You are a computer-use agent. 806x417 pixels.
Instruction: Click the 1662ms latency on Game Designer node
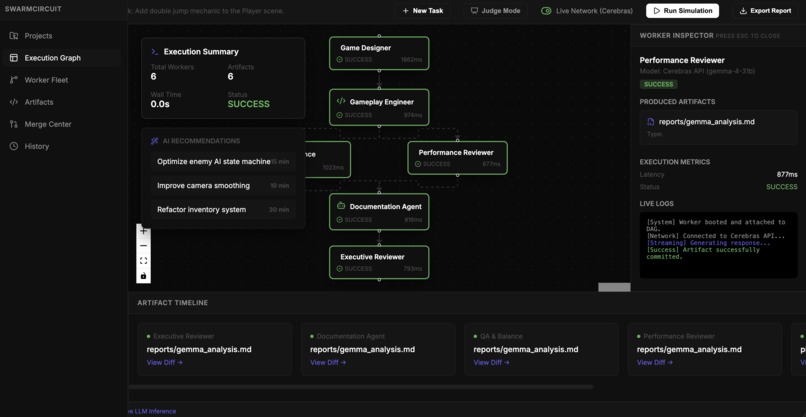click(411, 60)
